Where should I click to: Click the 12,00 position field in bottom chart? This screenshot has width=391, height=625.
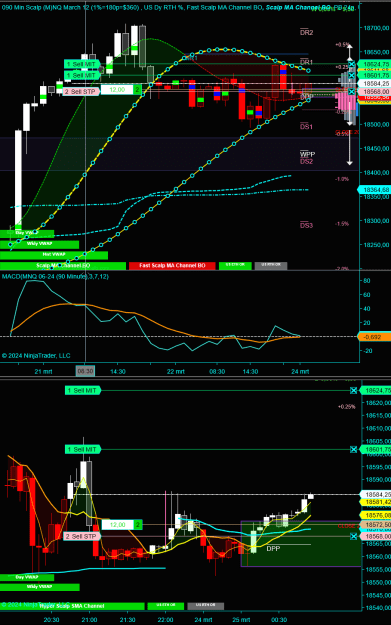tap(118, 525)
